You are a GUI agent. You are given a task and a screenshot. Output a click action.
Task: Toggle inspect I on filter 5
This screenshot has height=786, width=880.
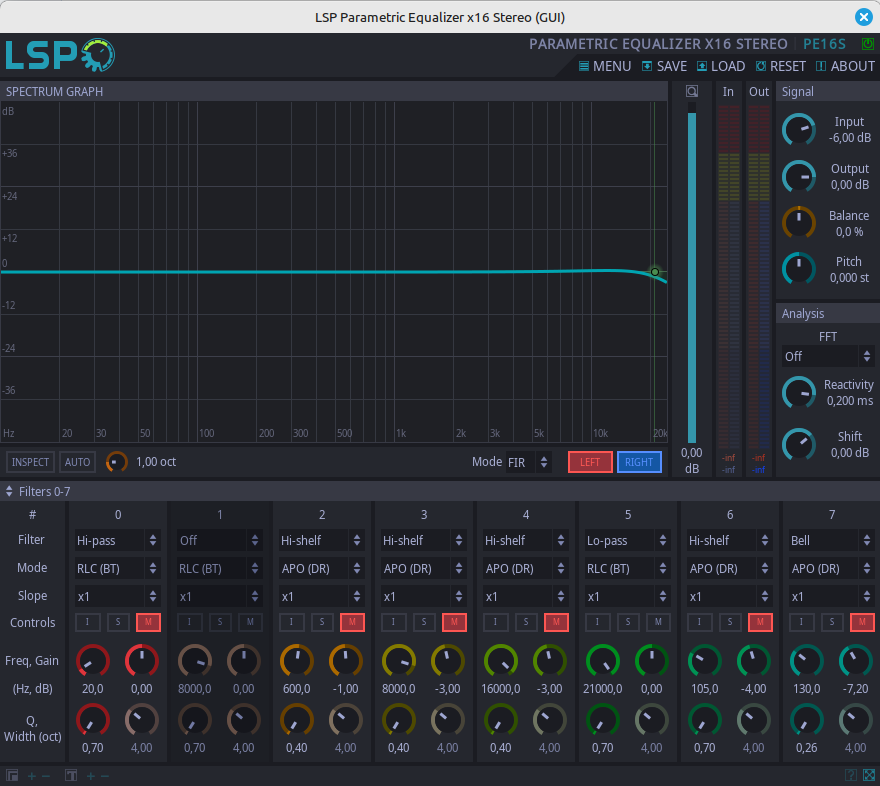coord(597,622)
